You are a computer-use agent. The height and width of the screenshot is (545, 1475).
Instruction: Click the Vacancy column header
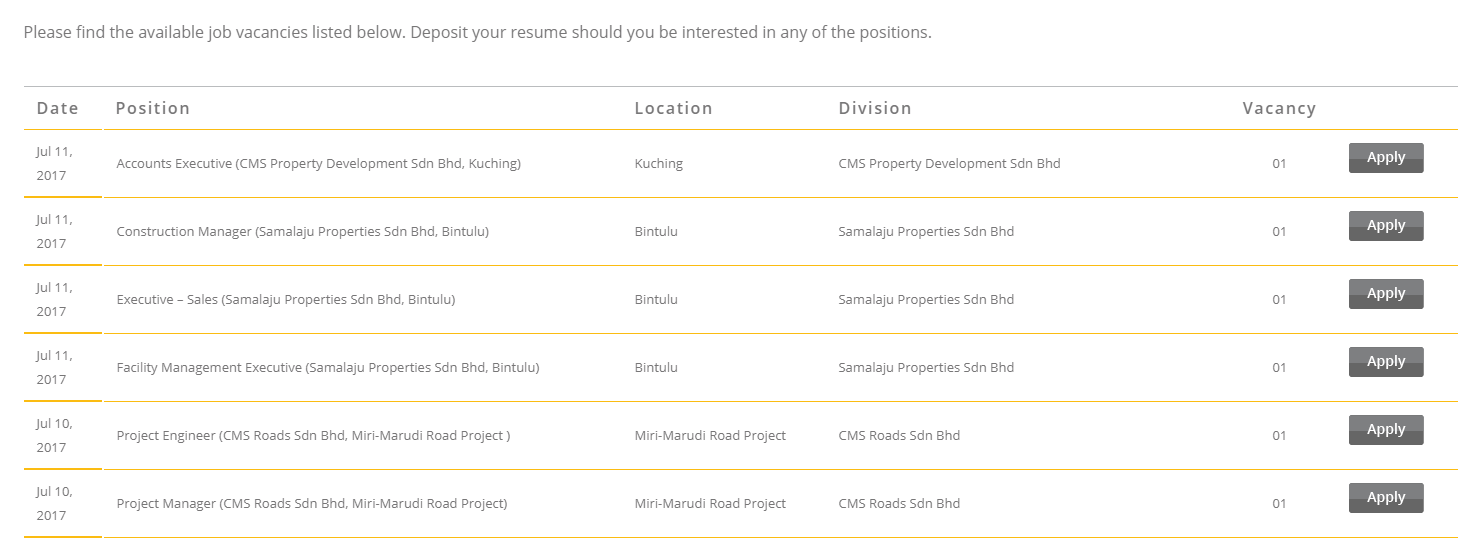(1279, 108)
